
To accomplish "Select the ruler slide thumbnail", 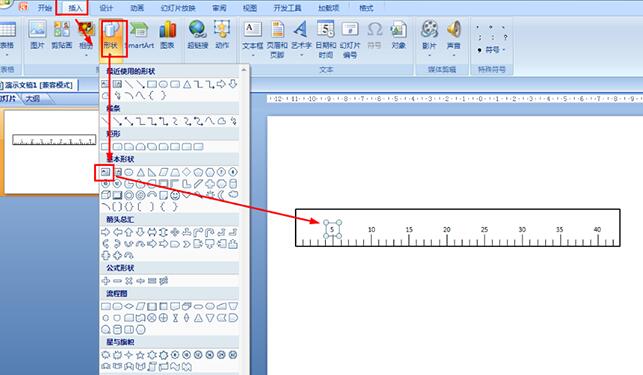I will pyautogui.click(x=51, y=152).
